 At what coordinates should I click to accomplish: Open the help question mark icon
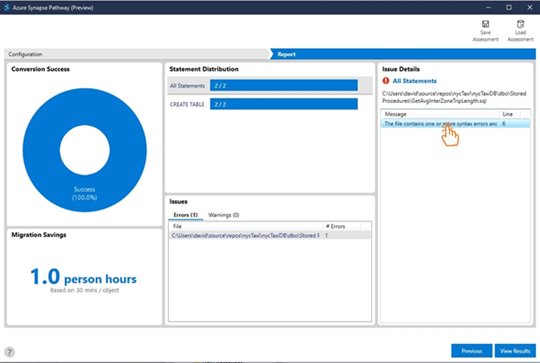click(x=10, y=352)
